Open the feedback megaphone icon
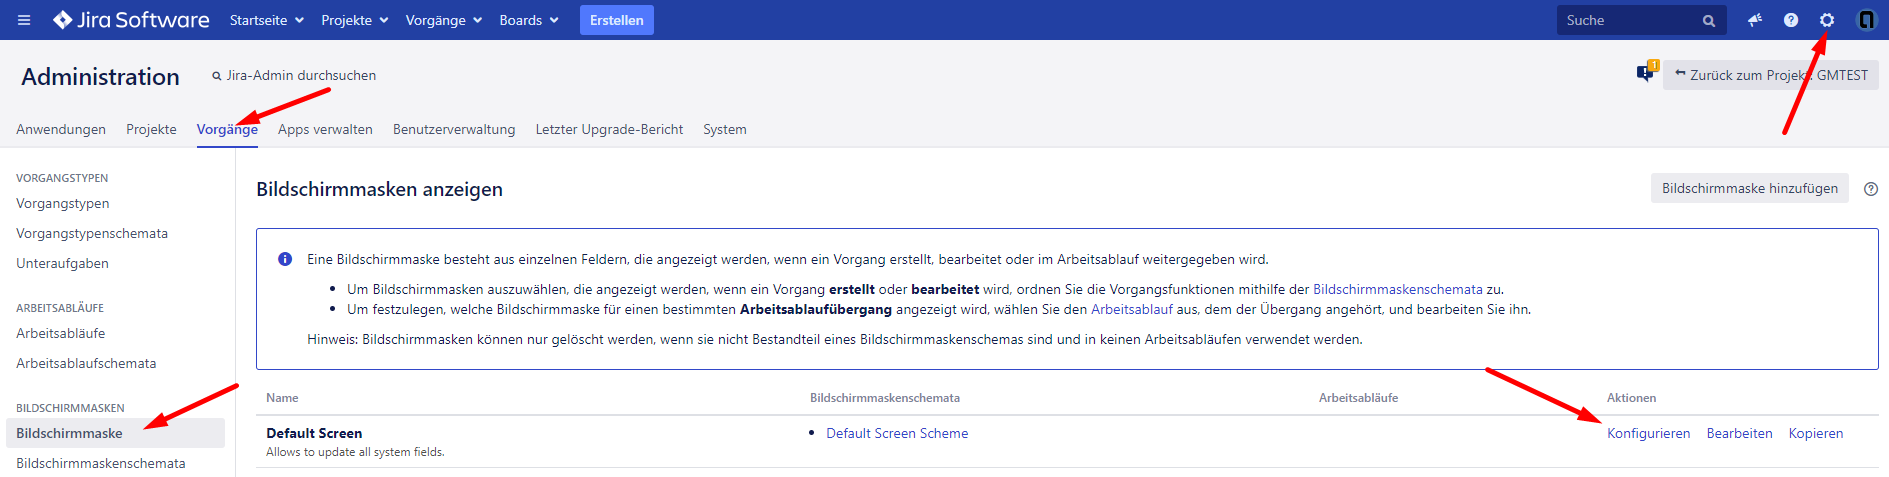 click(1754, 20)
